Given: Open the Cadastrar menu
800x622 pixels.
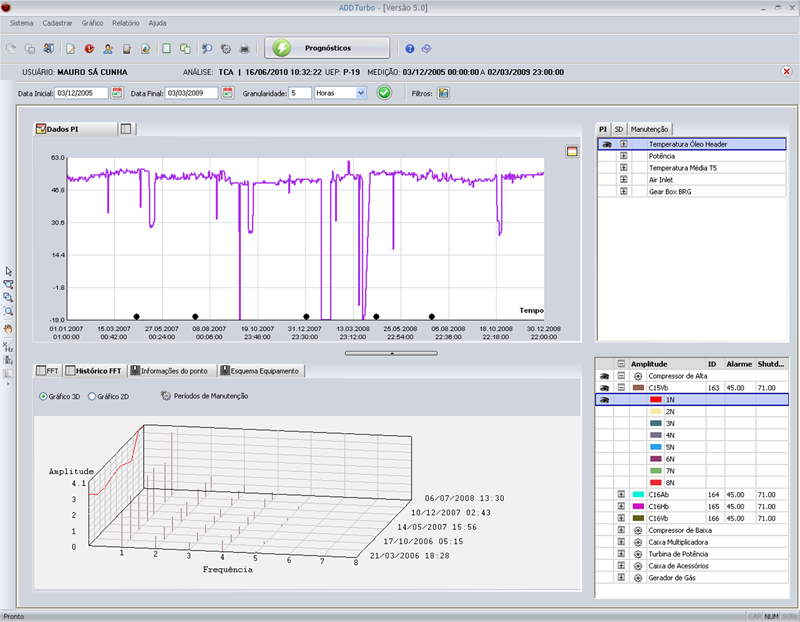Looking at the screenshot, I should point(57,23).
